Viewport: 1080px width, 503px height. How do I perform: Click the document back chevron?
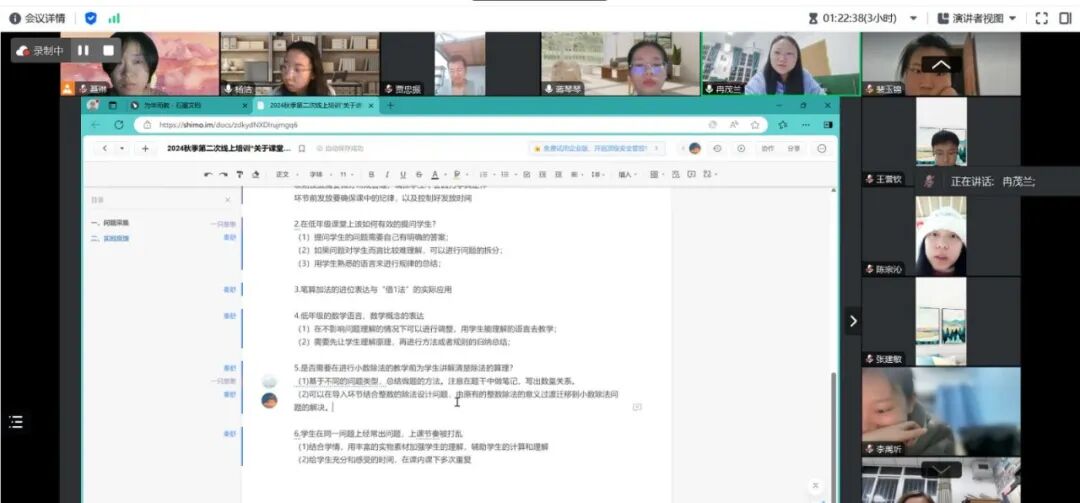(104, 148)
